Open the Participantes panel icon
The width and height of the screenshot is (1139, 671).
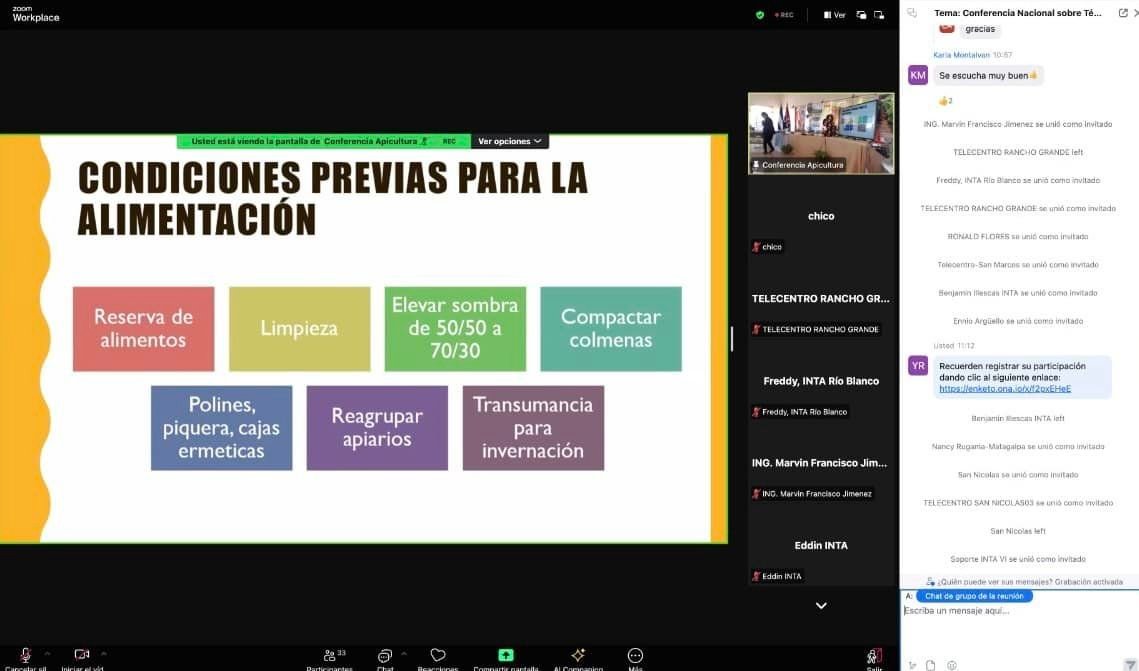(329, 656)
